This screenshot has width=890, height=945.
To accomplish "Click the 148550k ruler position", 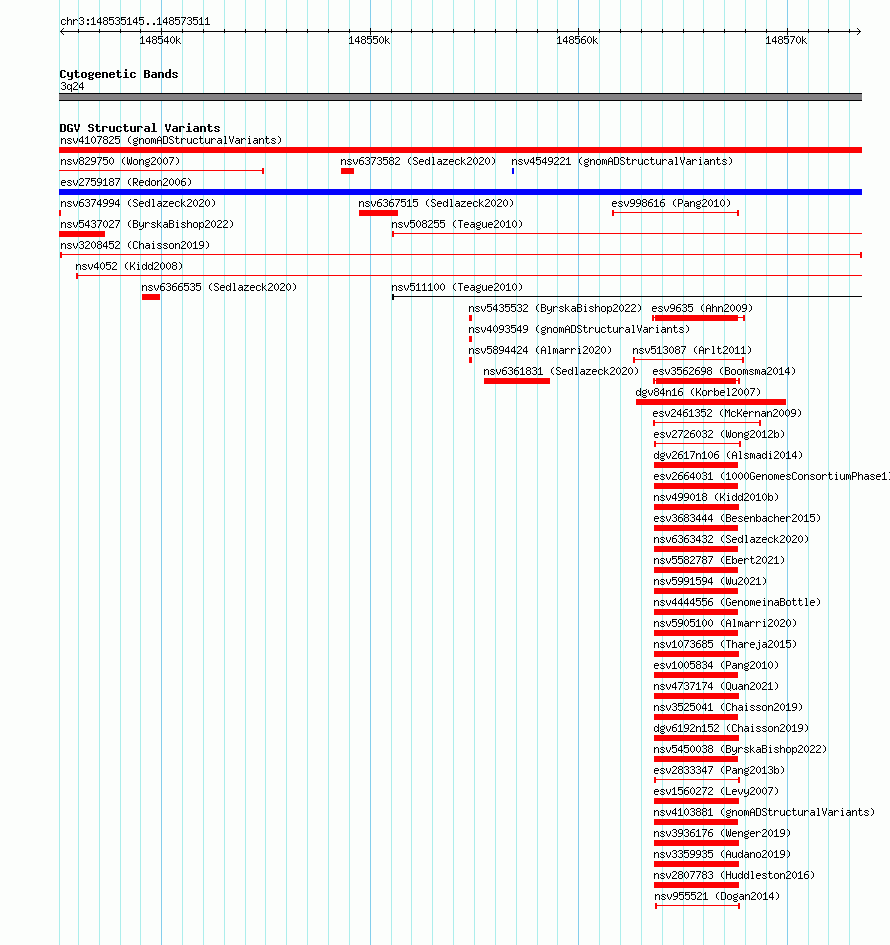I will 369,40.
